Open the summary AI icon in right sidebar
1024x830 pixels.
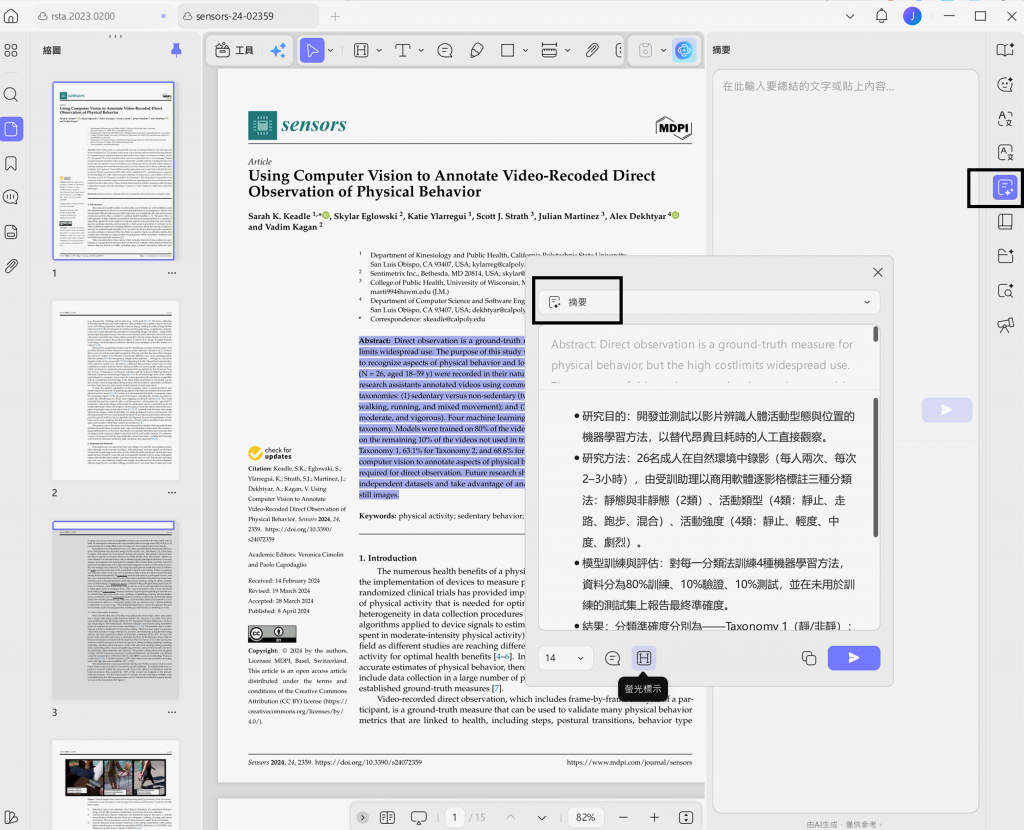pos(1005,187)
